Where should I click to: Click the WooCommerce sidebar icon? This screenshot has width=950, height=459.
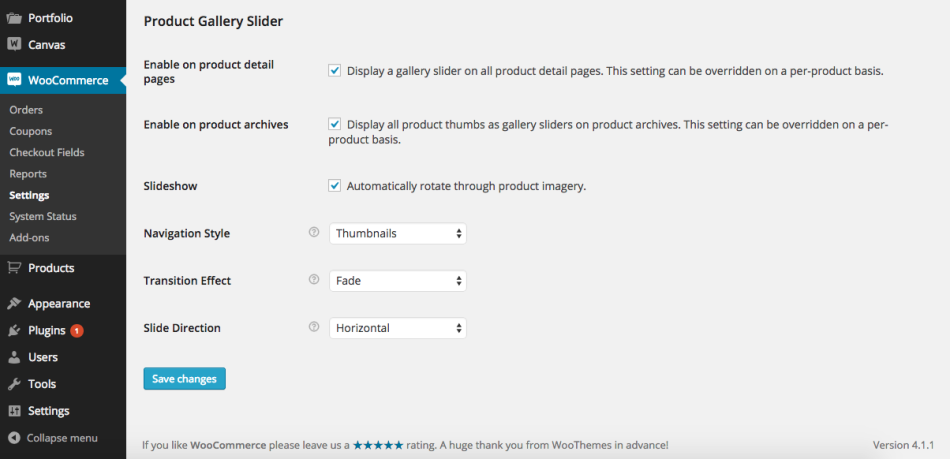click(x=15, y=80)
